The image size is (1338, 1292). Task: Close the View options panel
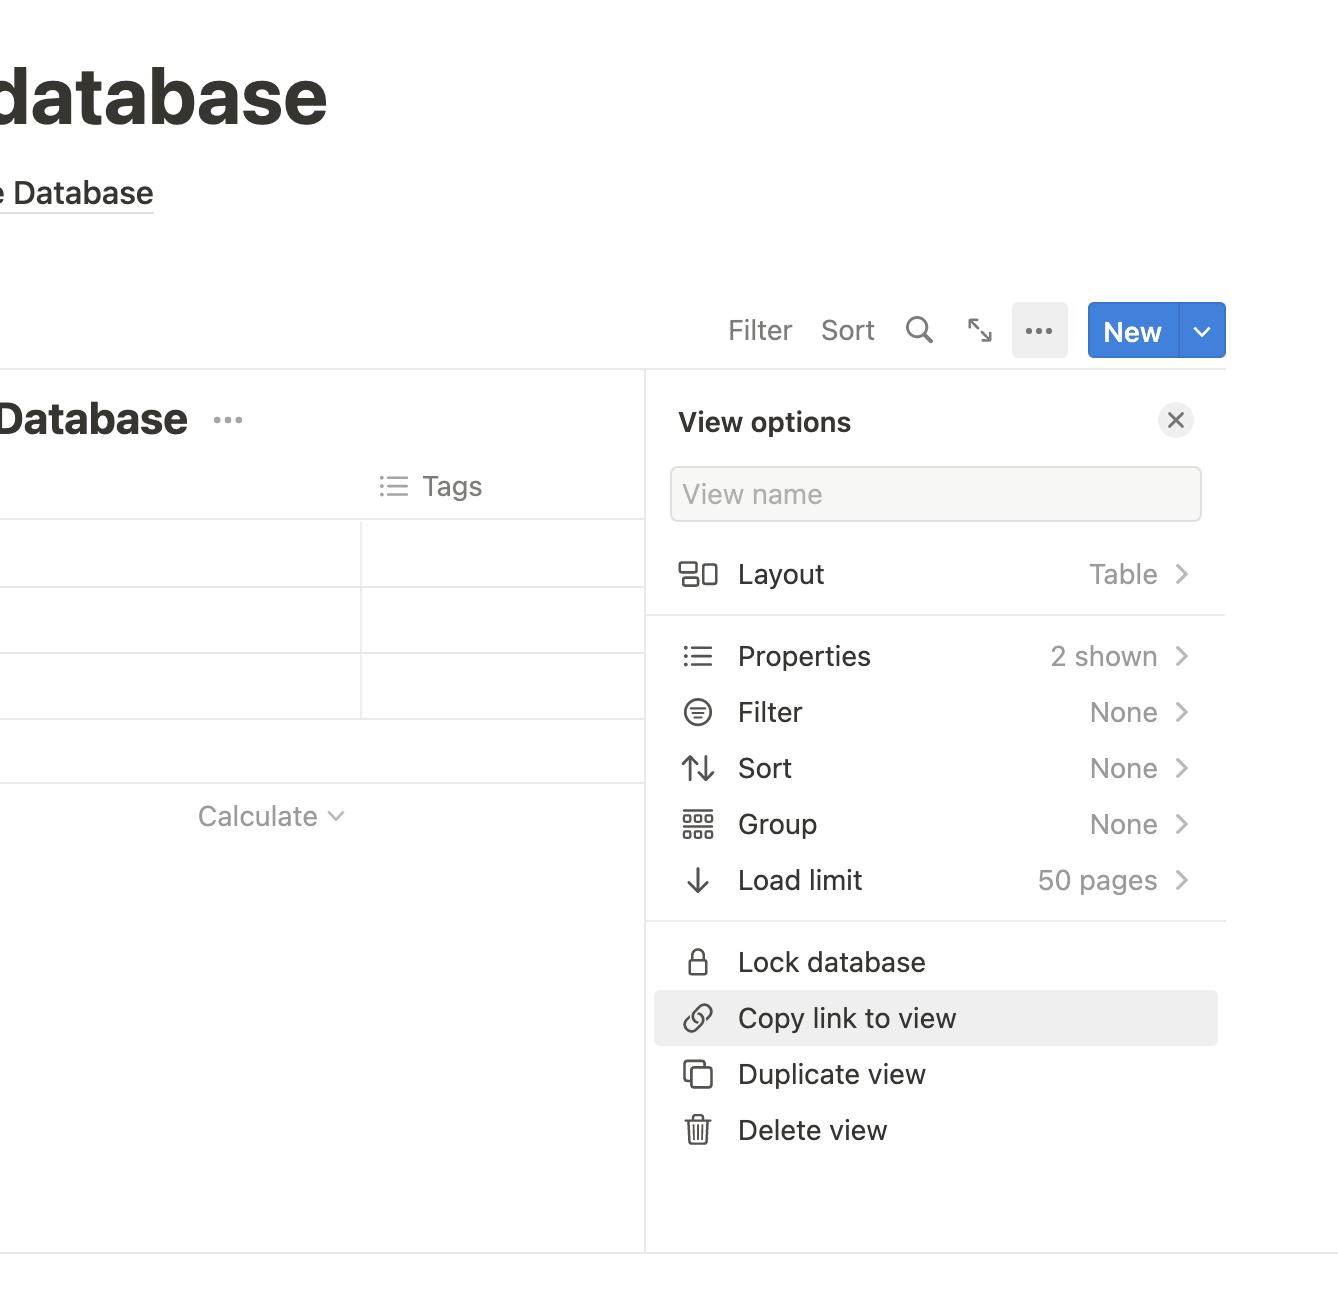(x=1175, y=420)
